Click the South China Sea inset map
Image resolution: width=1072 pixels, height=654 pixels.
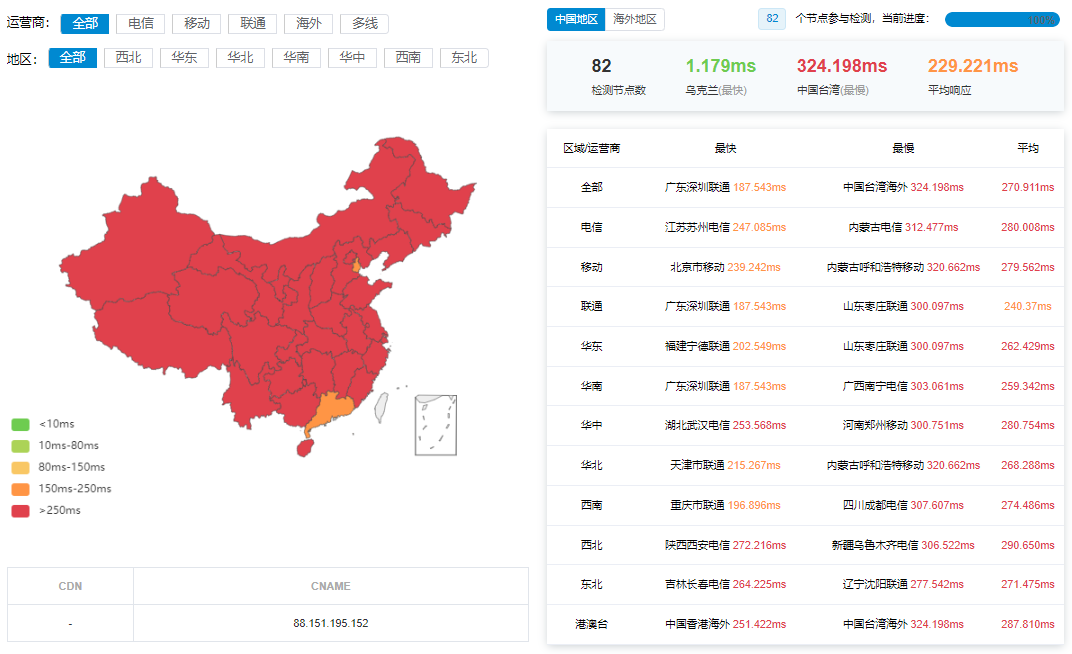(x=436, y=425)
